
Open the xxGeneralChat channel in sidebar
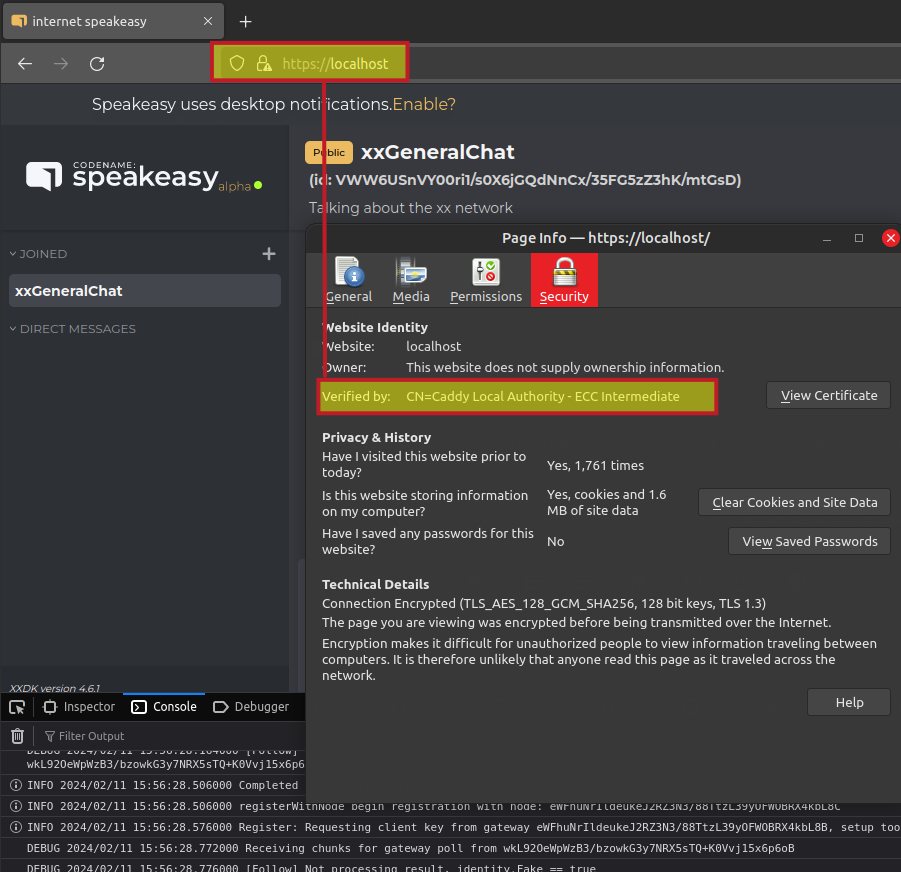pos(145,291)
